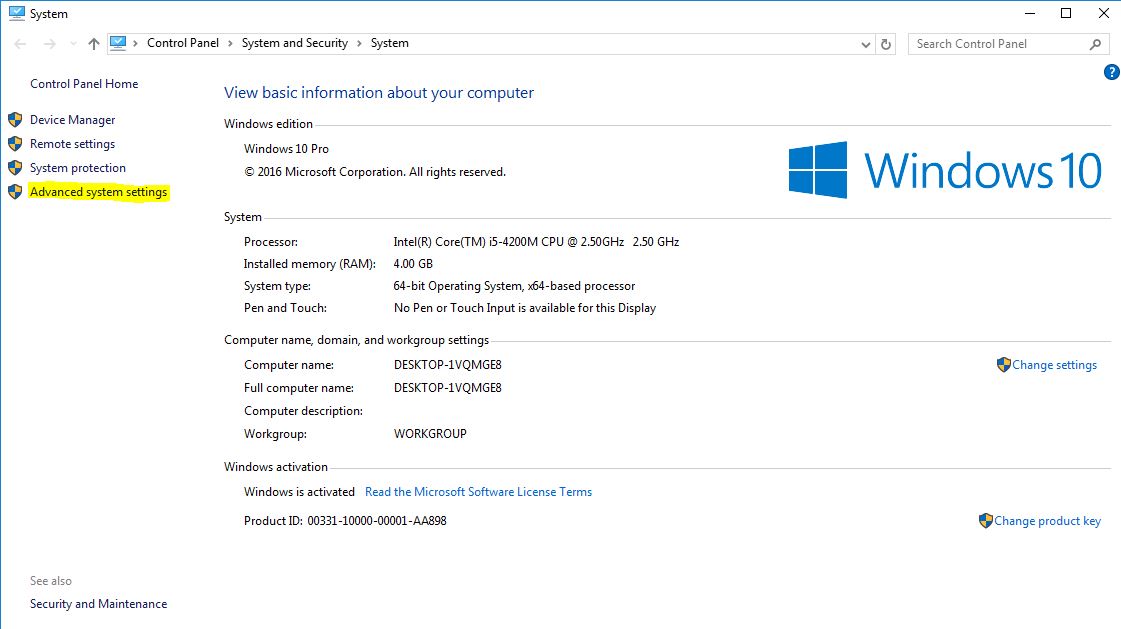Viewport: 1121px width, 629px height.
Task: Click the Control Panel icon in the address bar
Action: tap(119, 43)
